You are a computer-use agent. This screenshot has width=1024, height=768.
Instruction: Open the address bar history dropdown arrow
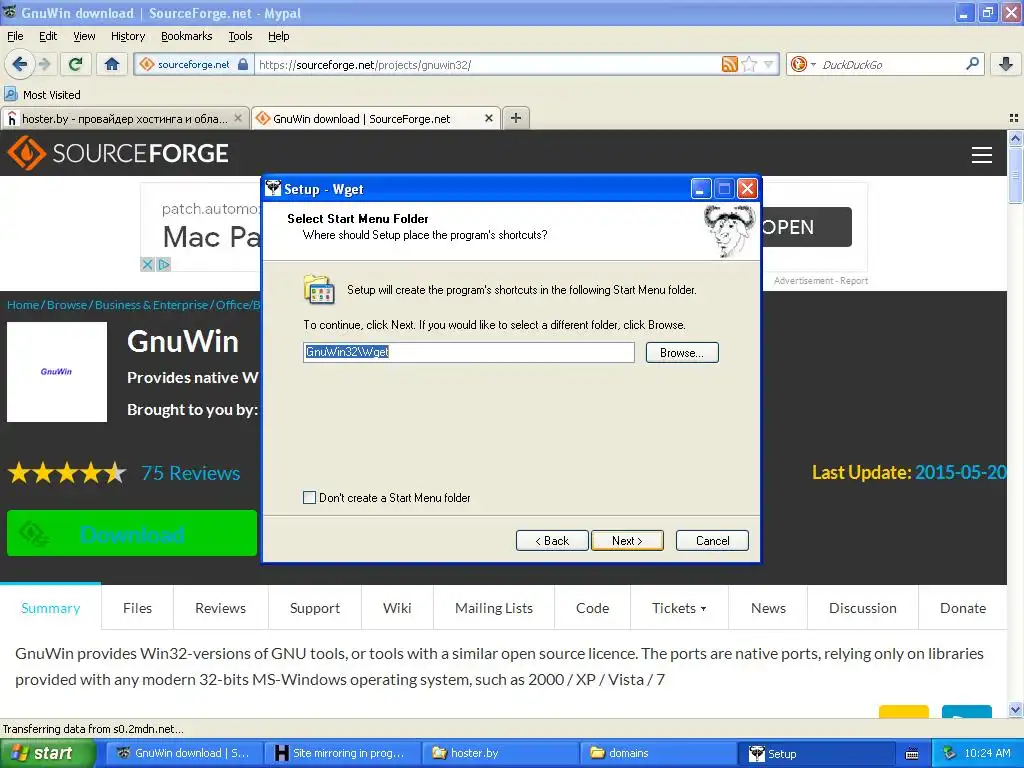click(x=769, y=64)
